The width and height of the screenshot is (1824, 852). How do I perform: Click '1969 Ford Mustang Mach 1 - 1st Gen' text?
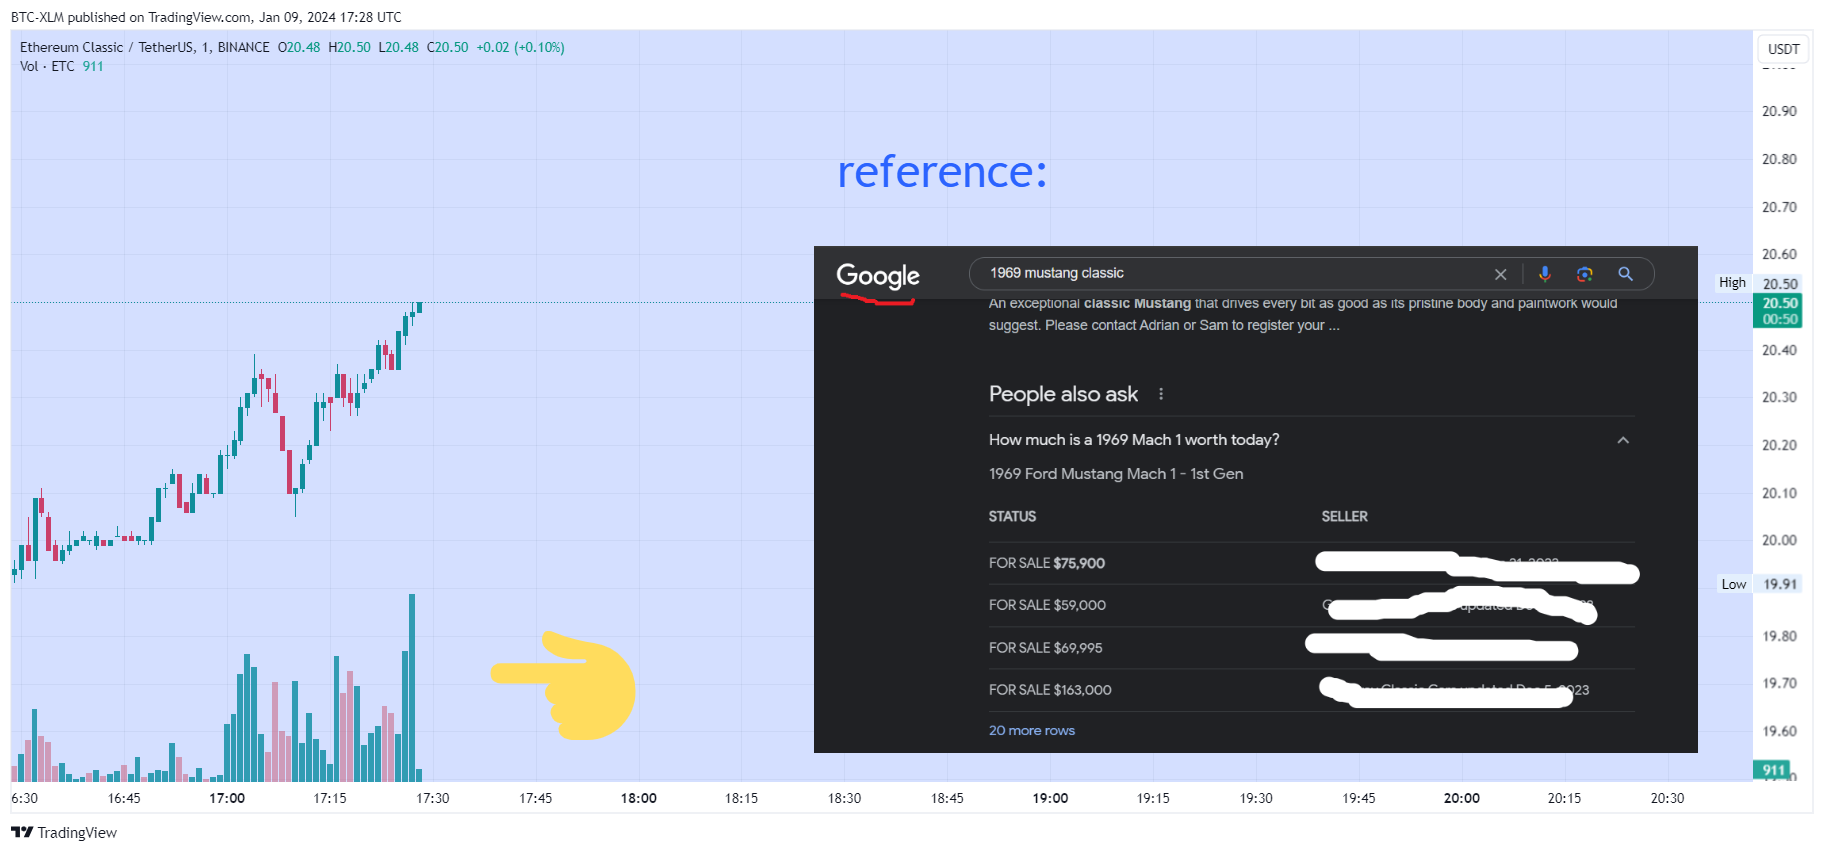[1116, 474]
